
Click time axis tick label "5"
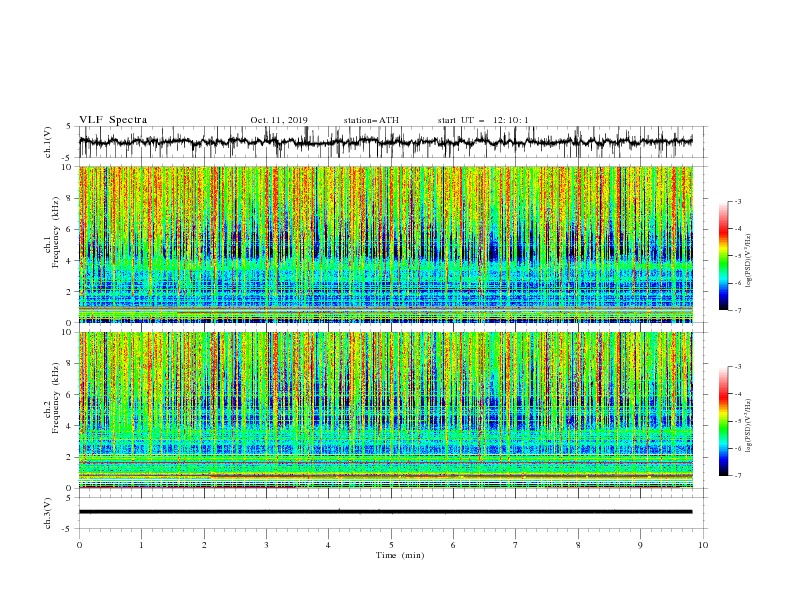(391, 545)
